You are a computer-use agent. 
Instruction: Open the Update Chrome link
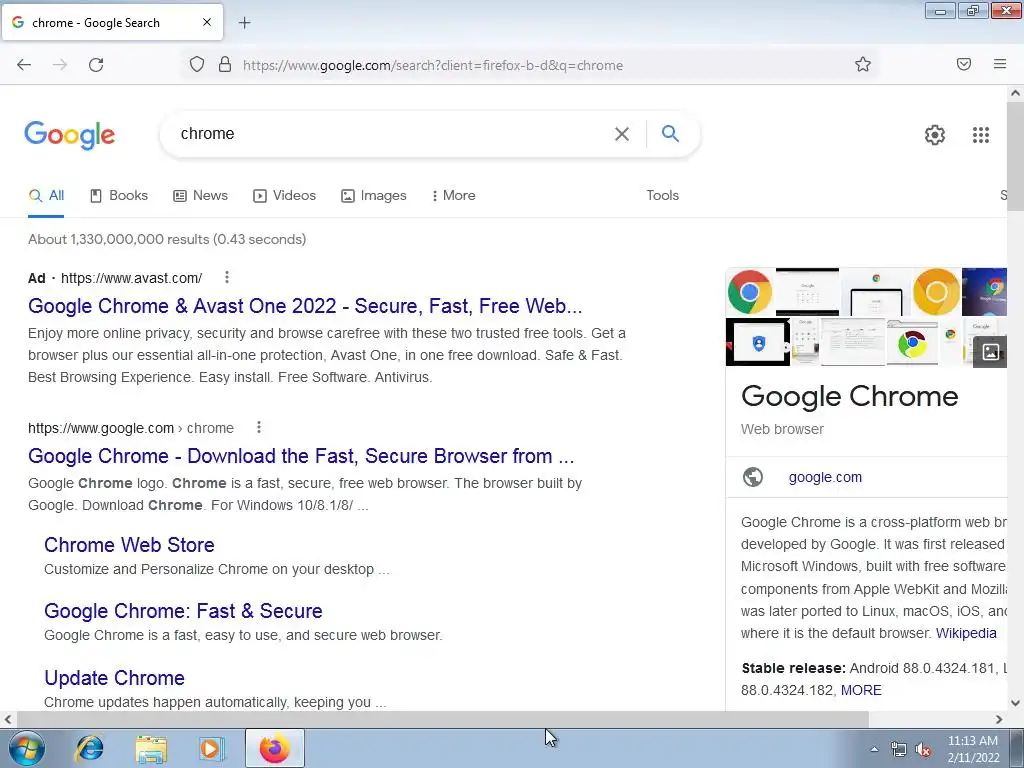point(114,678)
